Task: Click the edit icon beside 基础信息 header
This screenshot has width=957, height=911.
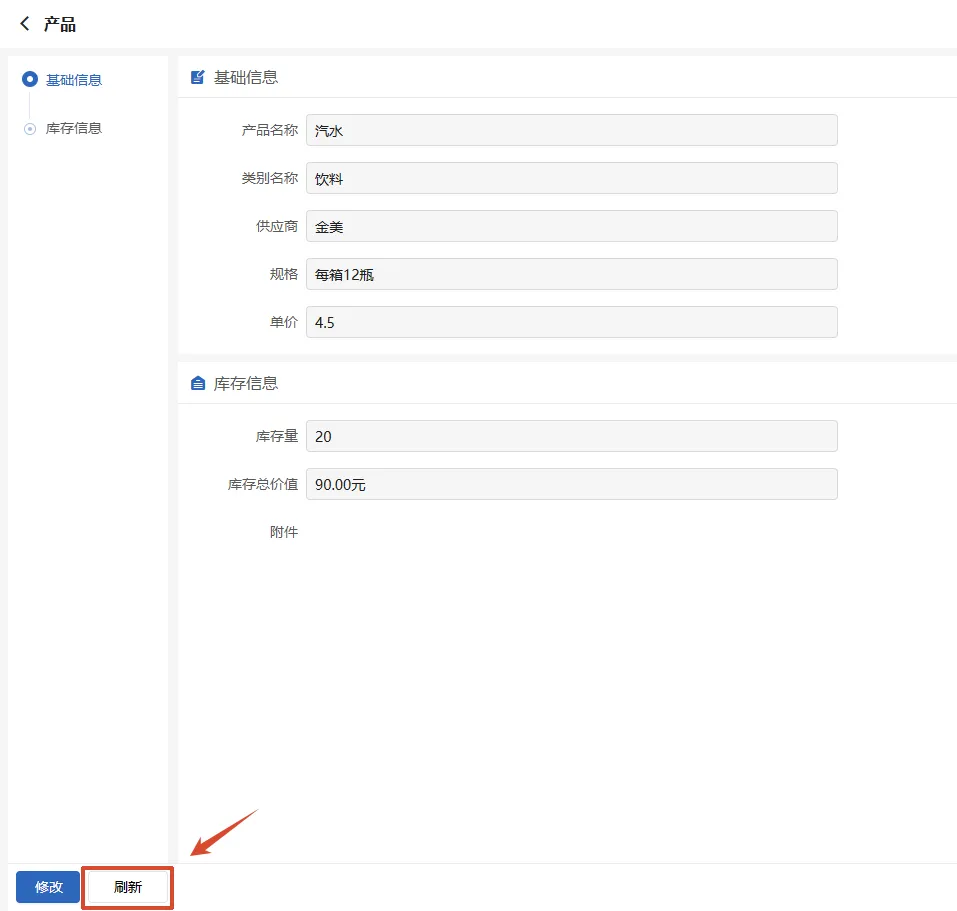Action: coord(198,77)
